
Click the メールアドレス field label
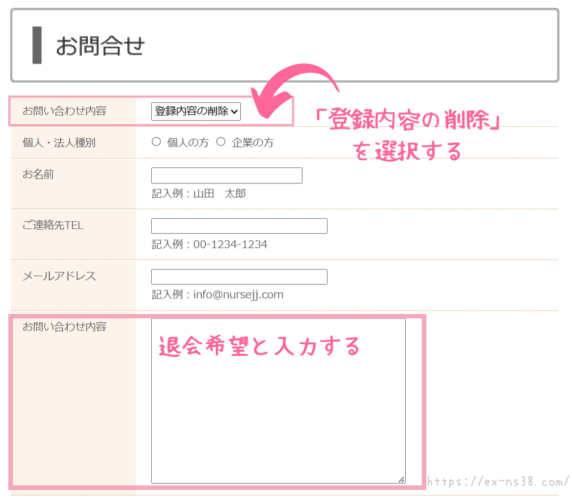pyautogui.click(x=59, y=276)
